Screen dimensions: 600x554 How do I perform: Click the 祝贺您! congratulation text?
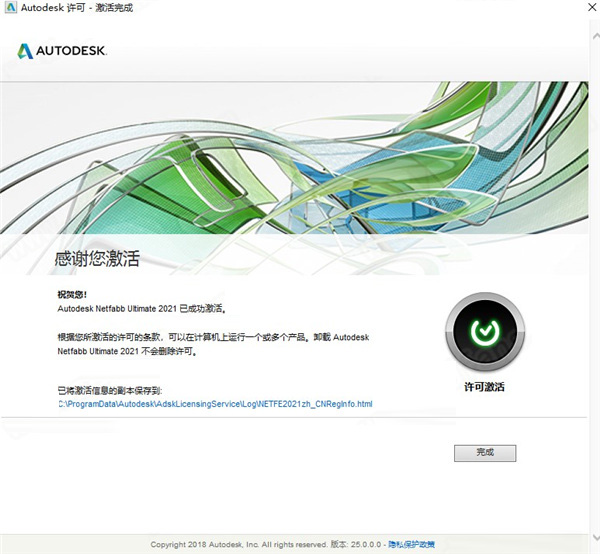(72, 295)
